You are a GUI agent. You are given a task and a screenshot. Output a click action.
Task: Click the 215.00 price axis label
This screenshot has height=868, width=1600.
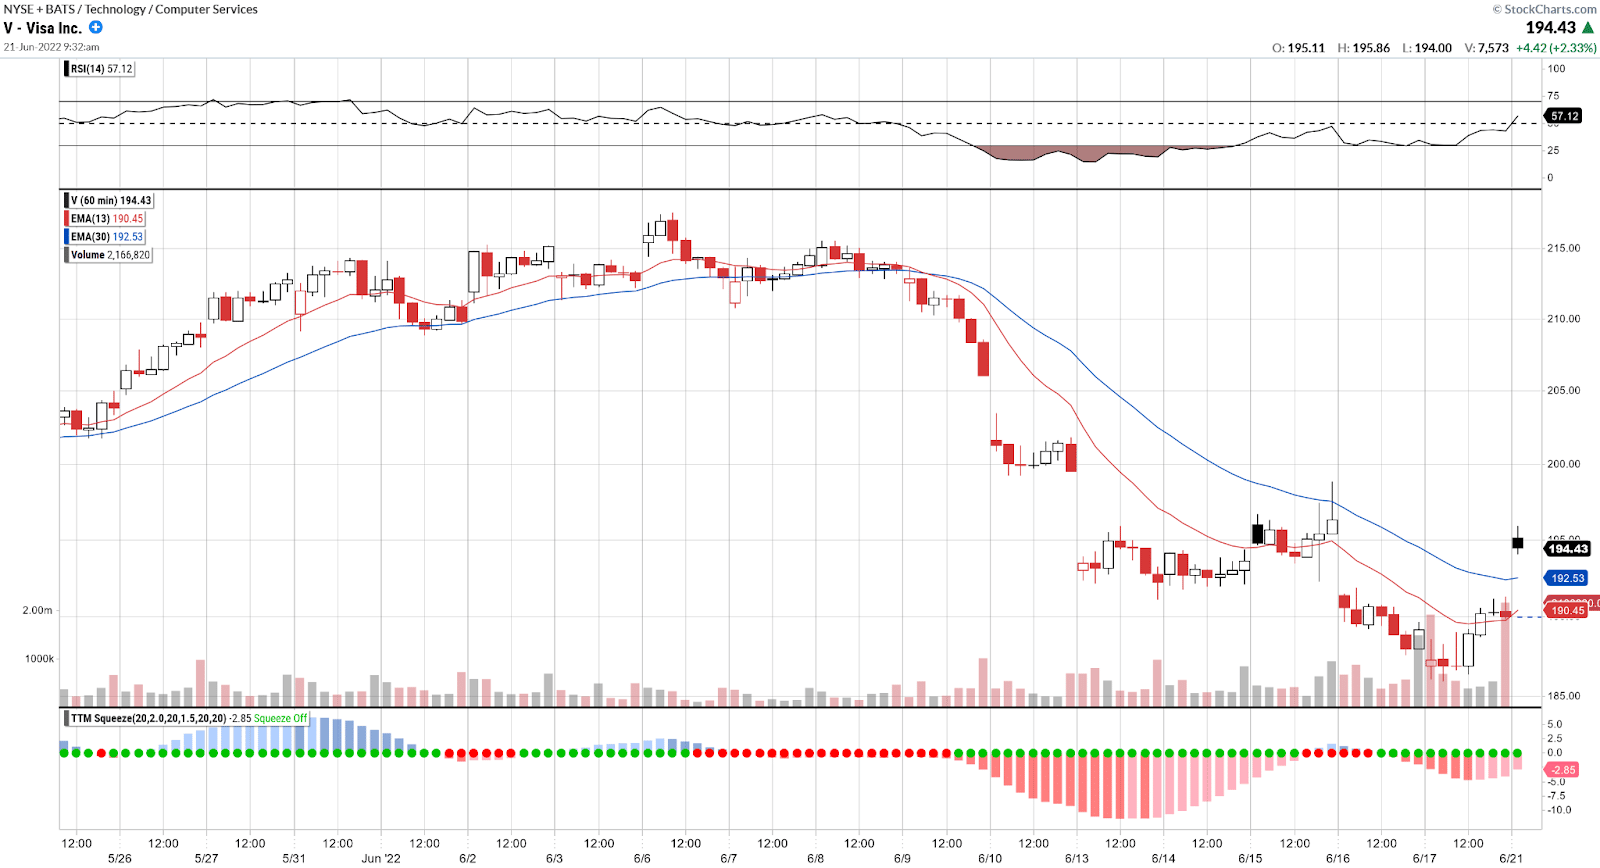[x=1564, y=248]
